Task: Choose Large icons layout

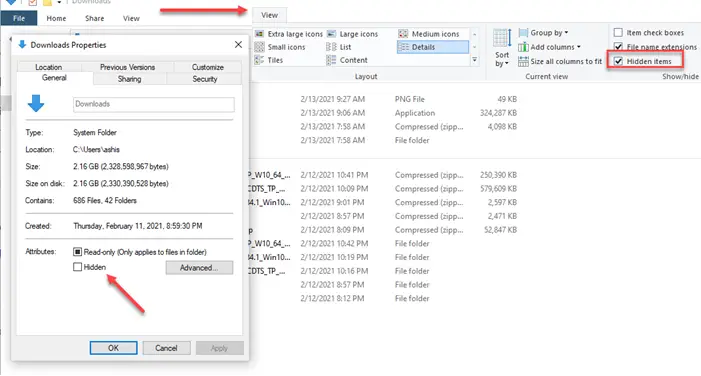Action: coord(352,34)
